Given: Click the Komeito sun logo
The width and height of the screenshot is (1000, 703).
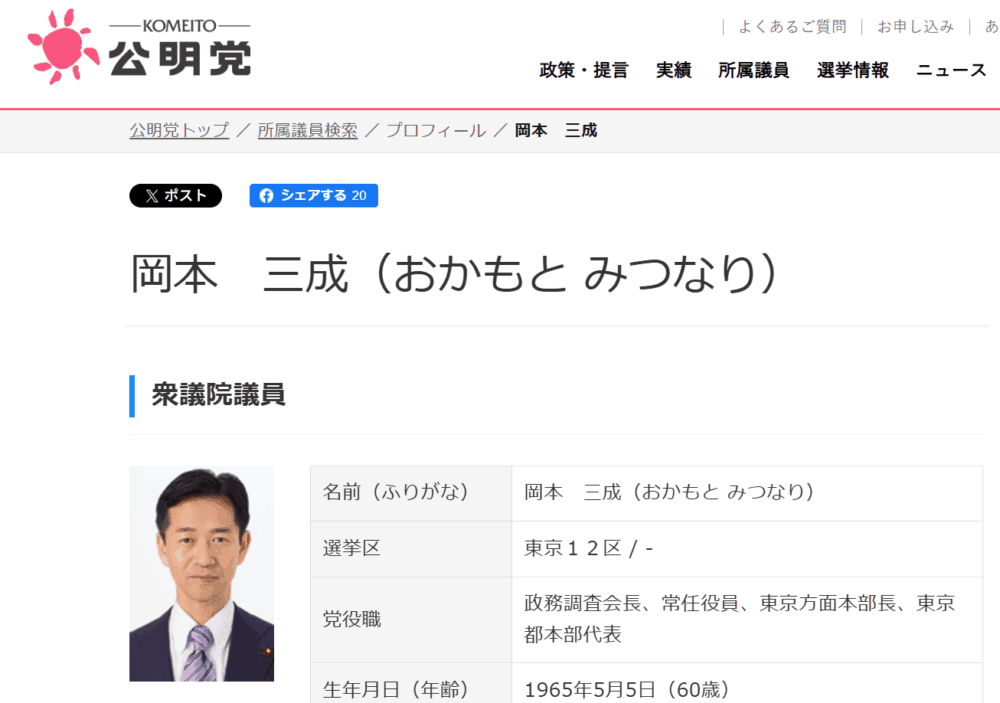Looking at the screenshot, I should tap(64, 46).
